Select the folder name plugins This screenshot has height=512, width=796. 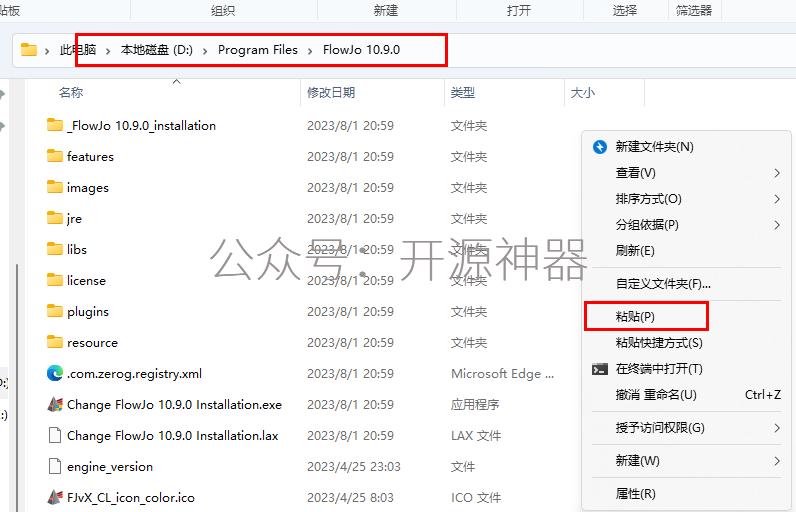(88, 312)
